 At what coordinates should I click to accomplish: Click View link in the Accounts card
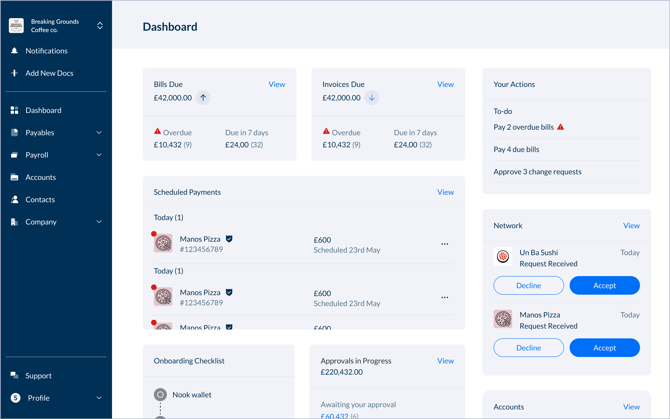tap(631, 407)
